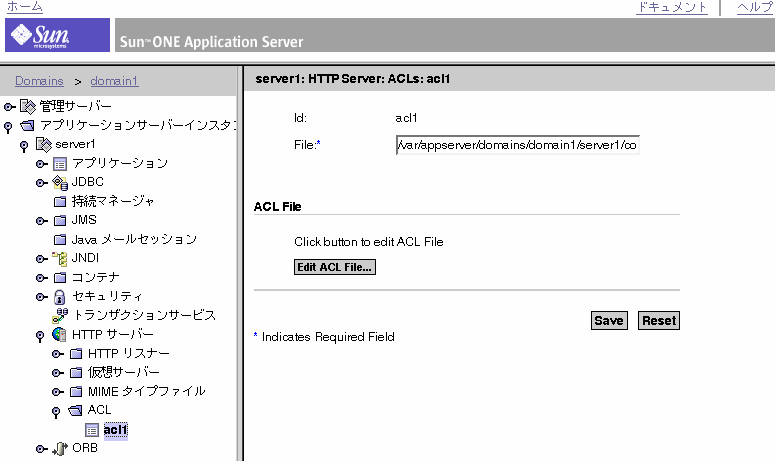This screenshot has height=461, width=775.
Task: Collapse the HTTP サーバー tree node
Action: 40,336
